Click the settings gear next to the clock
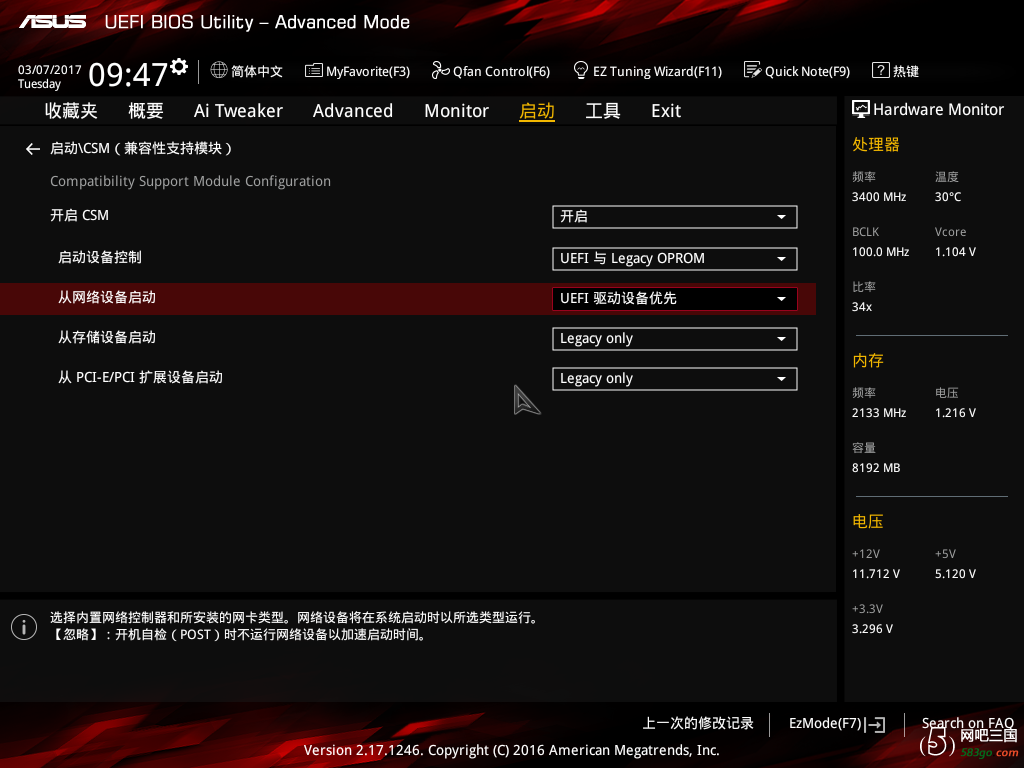 pyautogui.click(x=179, y=67)
